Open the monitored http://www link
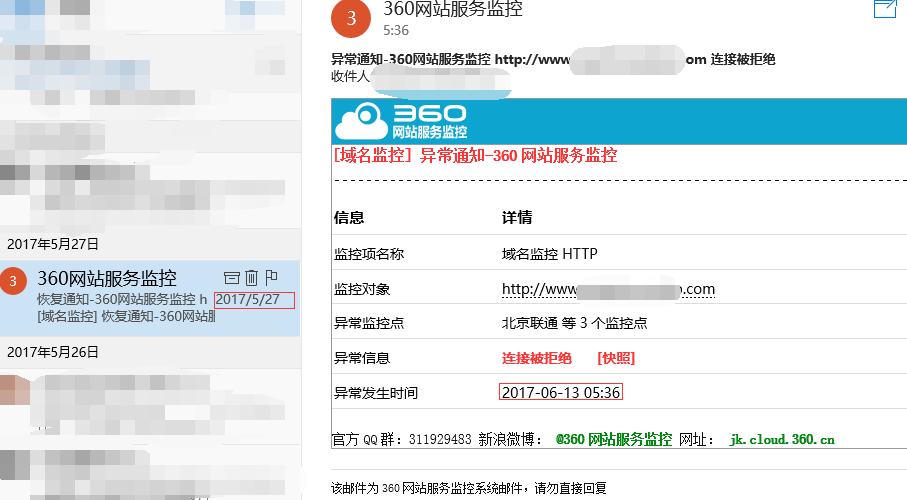 (608, 289)
